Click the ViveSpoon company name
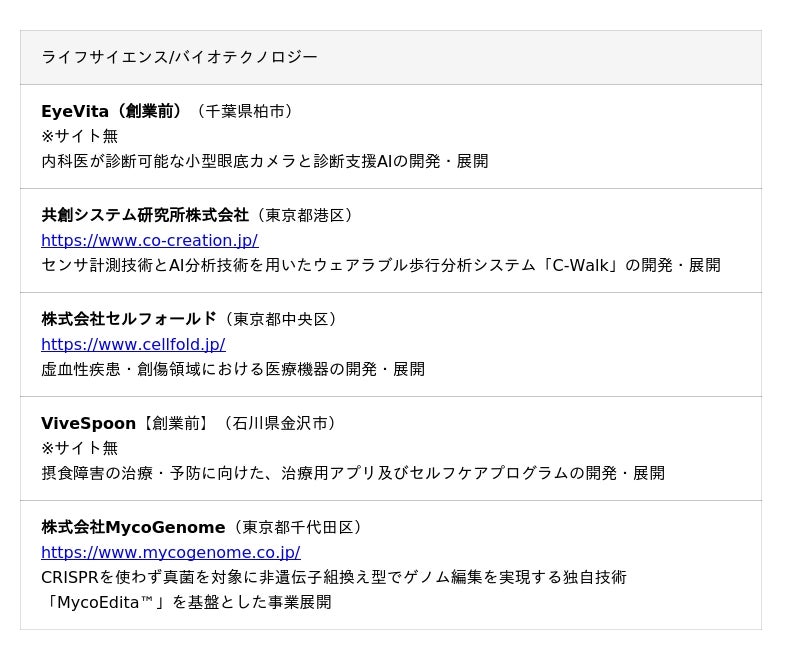Image resolution: width=800 pixels, height=660 pixels. [88, 423]
